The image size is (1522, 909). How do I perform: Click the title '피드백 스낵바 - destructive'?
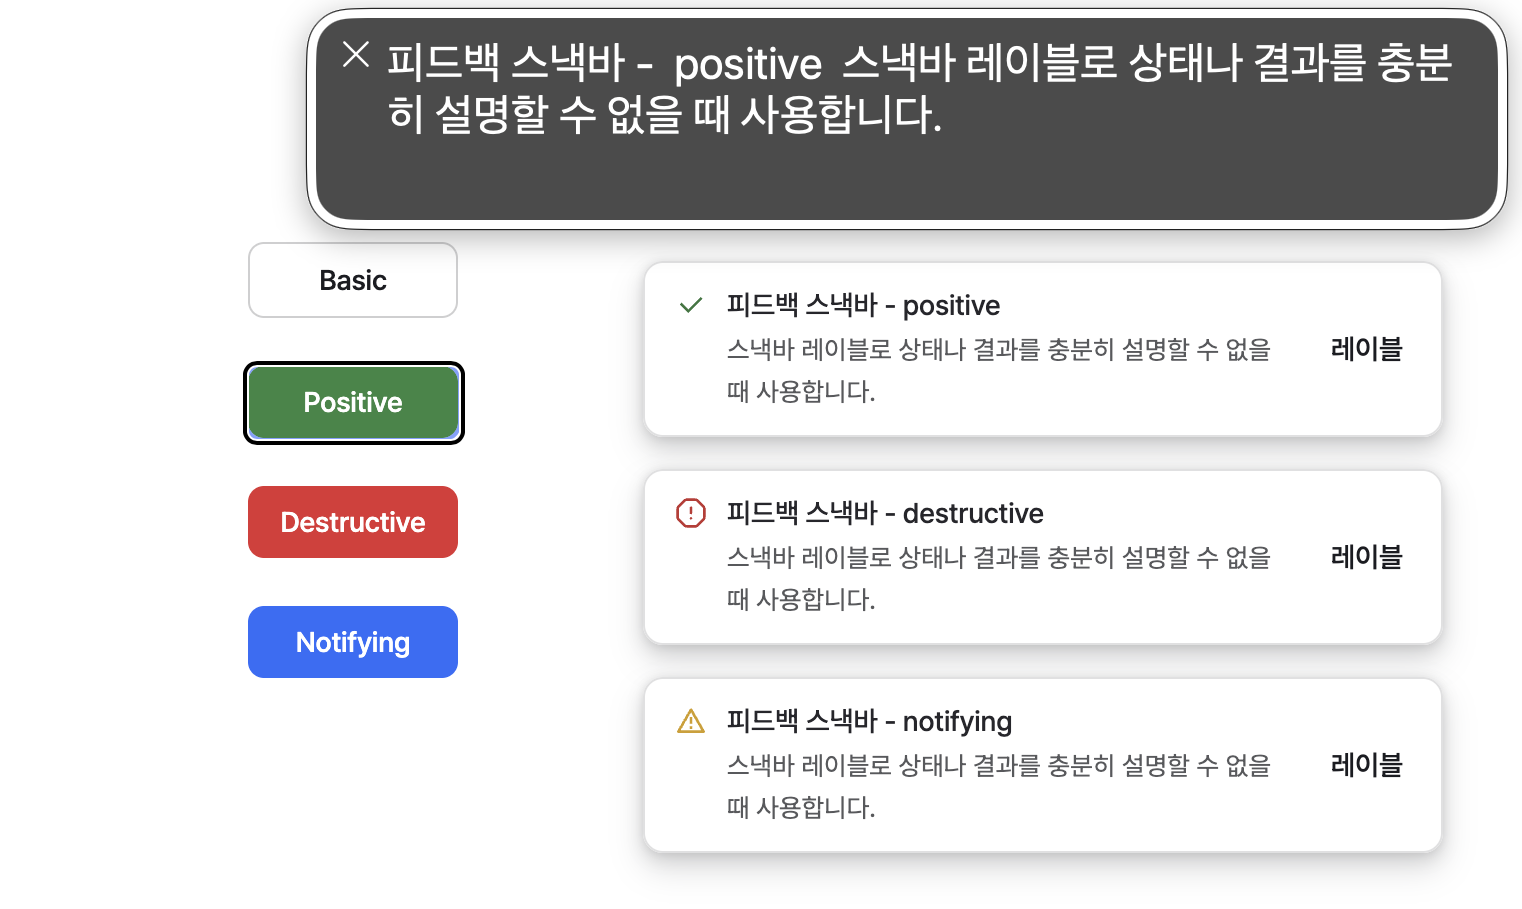click(885, 513)
